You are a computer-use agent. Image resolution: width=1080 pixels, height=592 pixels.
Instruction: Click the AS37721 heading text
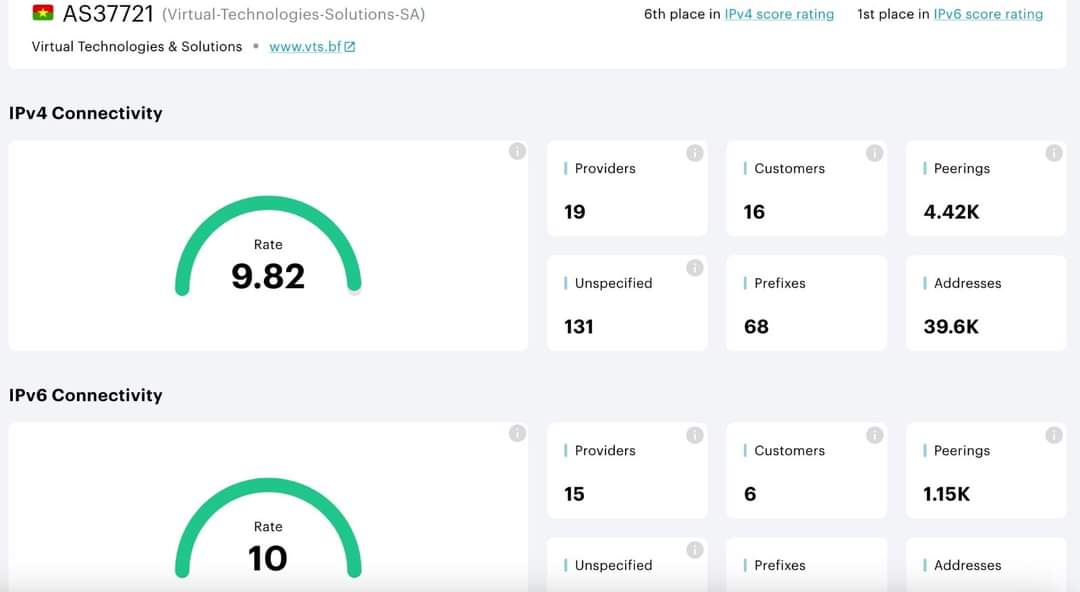click(108, 14)
